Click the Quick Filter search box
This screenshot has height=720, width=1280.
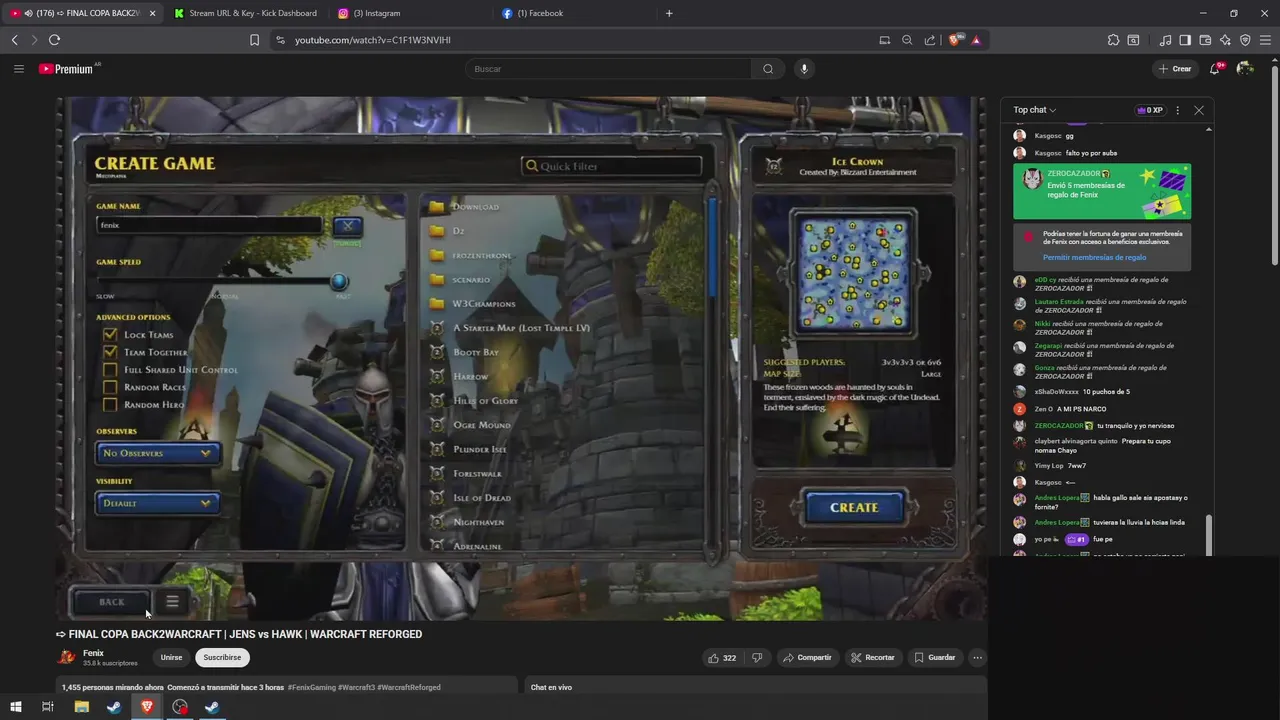611,166
